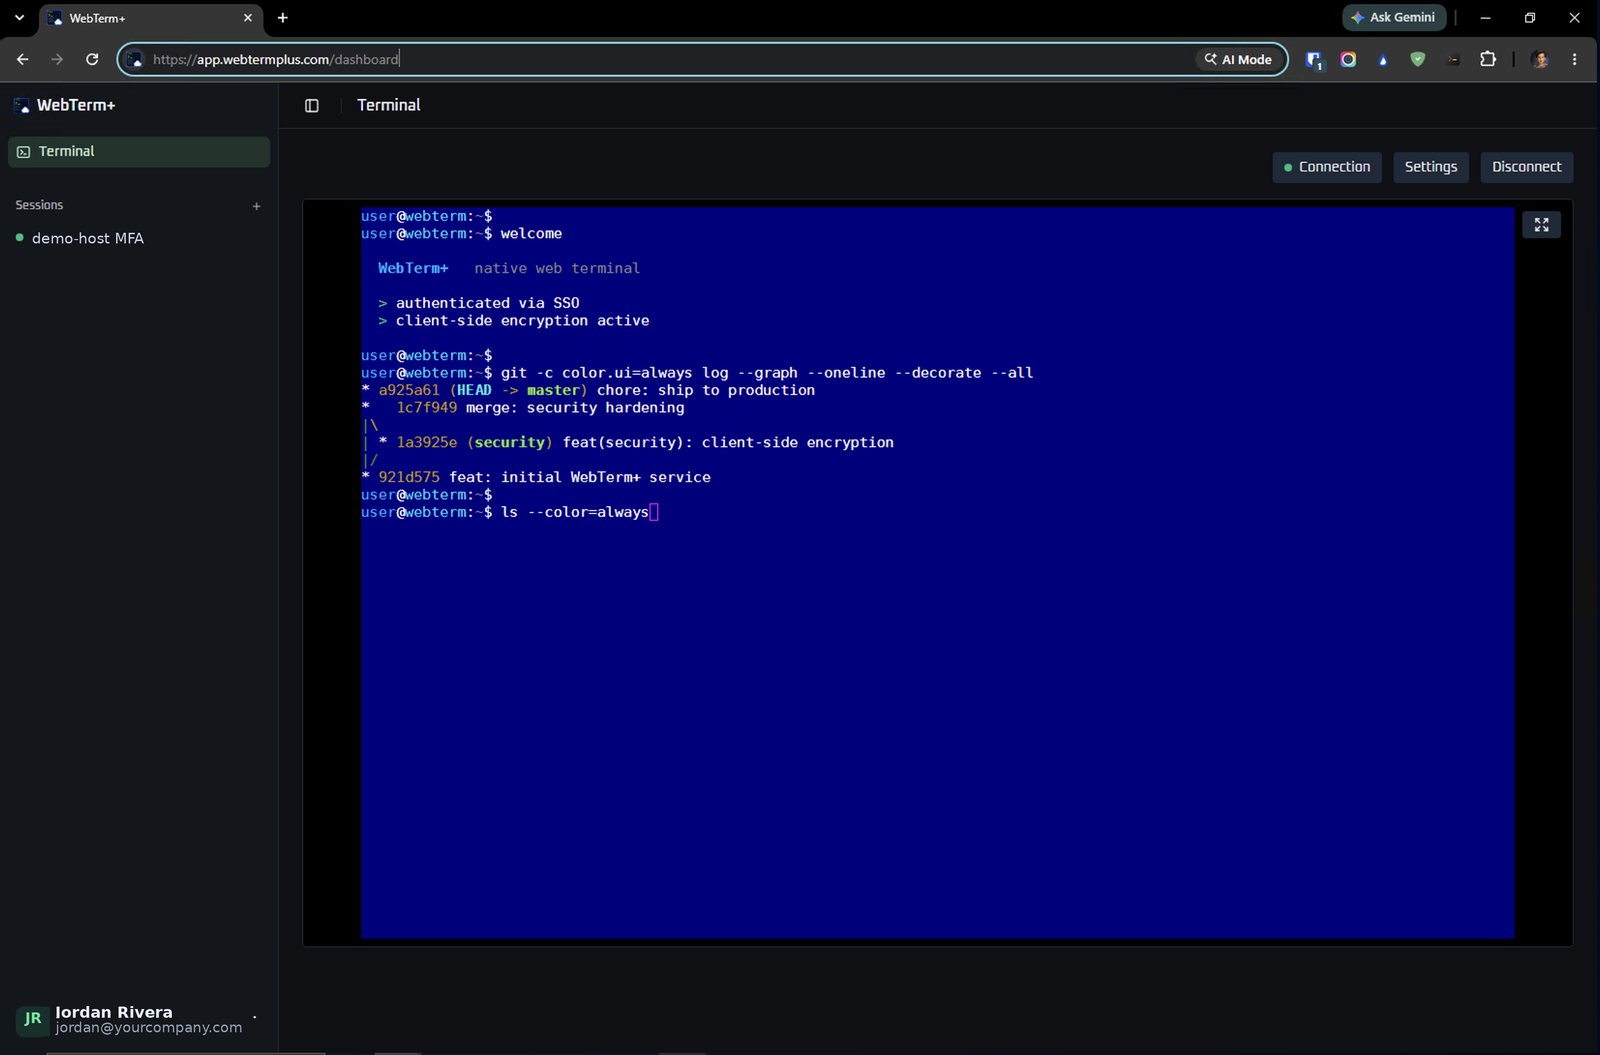Click the 1a3925e security commit hash
Screen dimensions: 1600x1055
coord(427,442)
